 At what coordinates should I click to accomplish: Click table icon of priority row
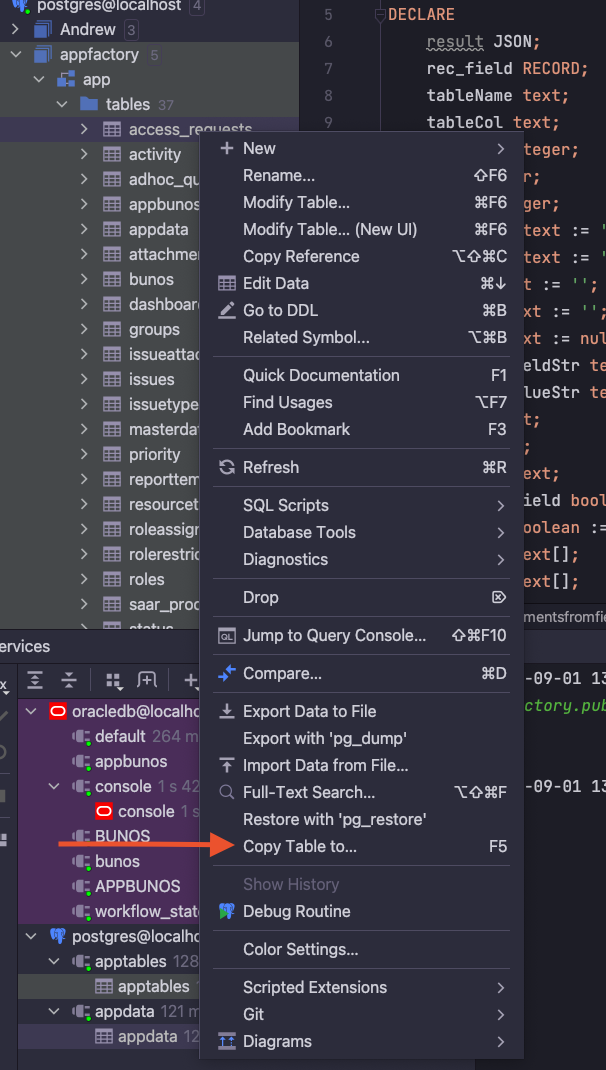click(x=112, y=454)
